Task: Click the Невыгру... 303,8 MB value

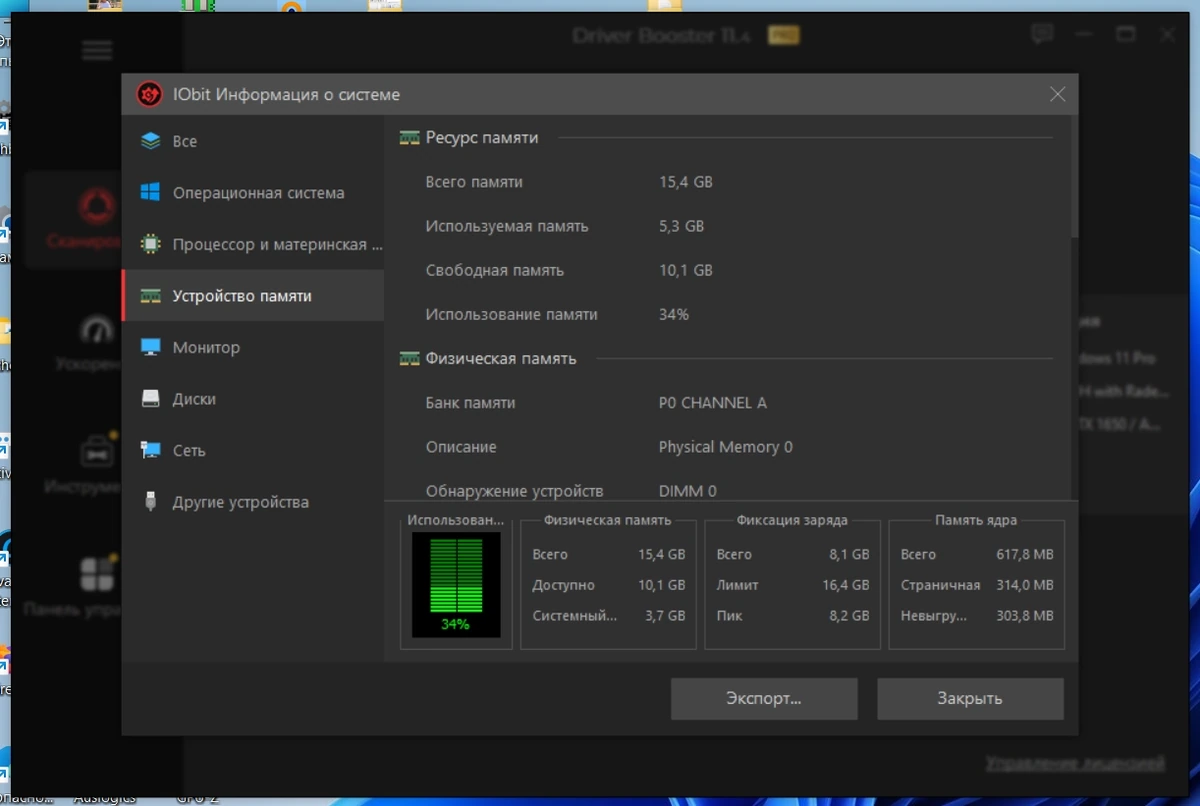Action: click(1025, 616)
